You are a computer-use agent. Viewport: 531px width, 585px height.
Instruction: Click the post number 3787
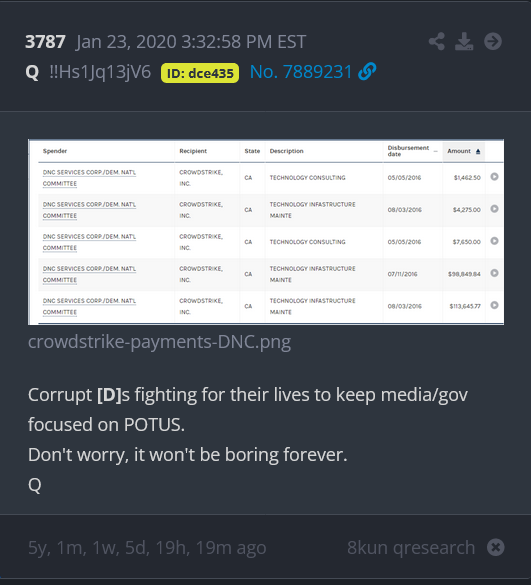tap(45, 41)
